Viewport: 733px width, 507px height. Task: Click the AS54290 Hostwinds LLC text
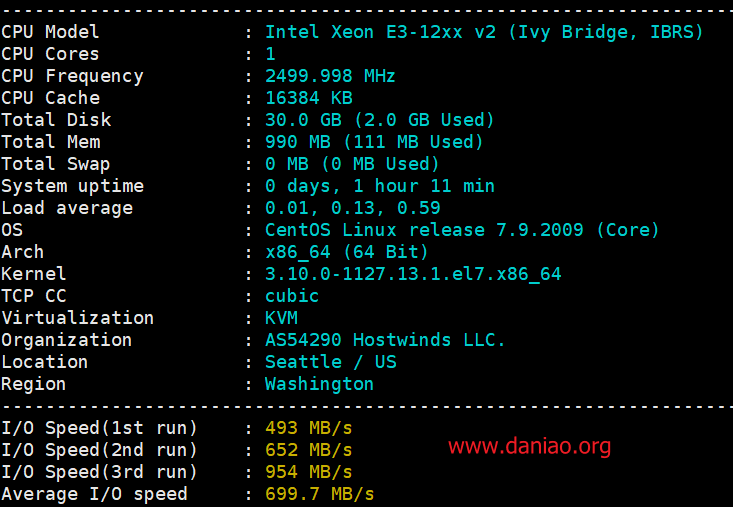[385, 340]
